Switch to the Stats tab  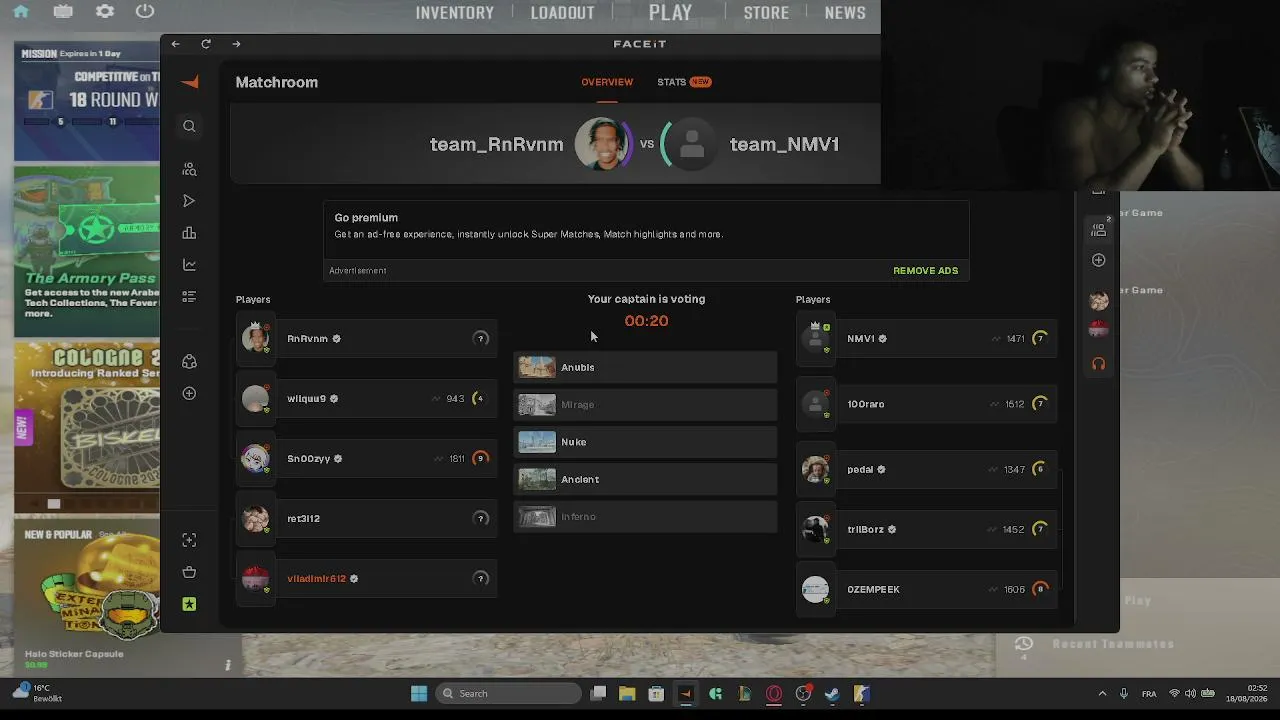point(684,82)
